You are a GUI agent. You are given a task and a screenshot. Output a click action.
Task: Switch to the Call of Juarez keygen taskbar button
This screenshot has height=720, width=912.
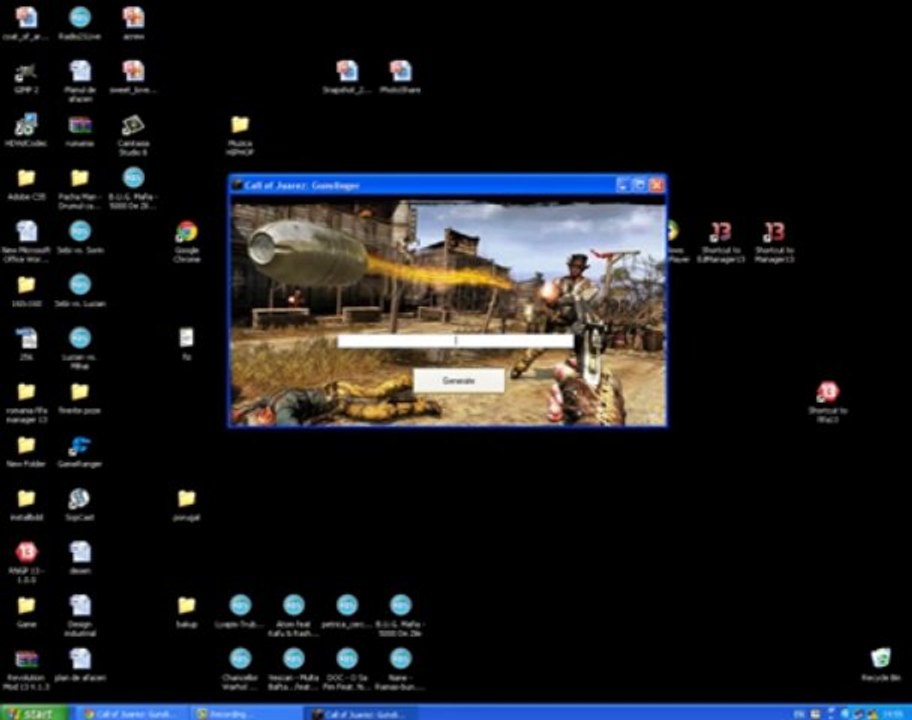point(361,714)
